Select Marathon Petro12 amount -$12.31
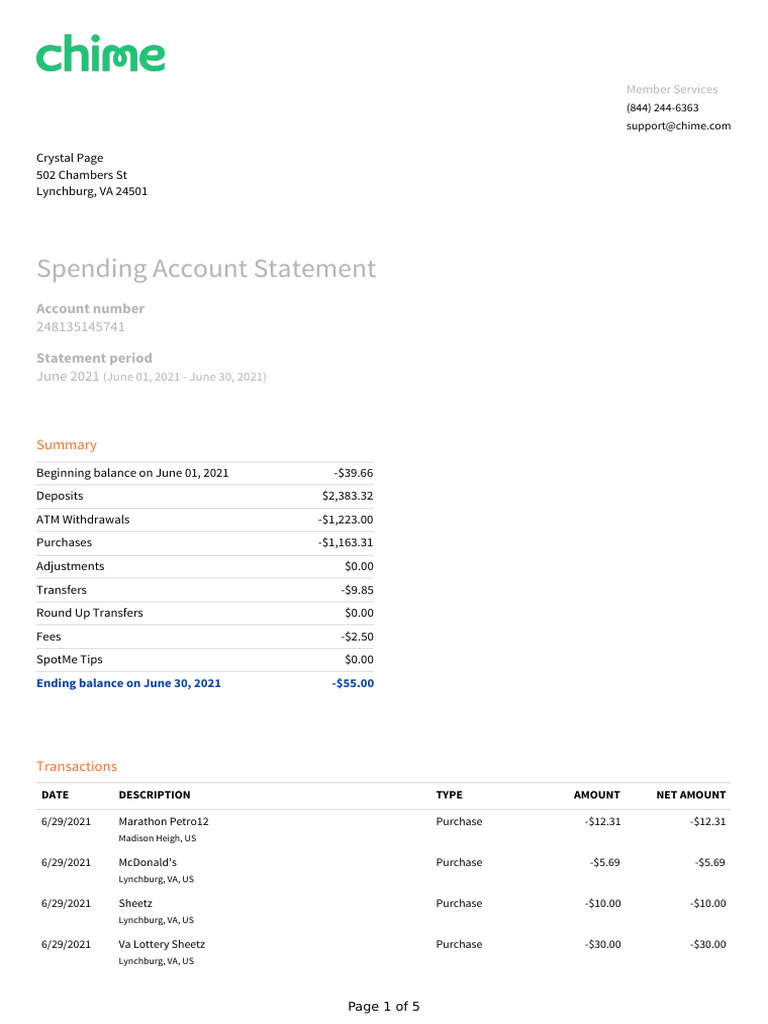This screenshot has width=768, height=1024. pyautogui.click(x=603, y=822)
